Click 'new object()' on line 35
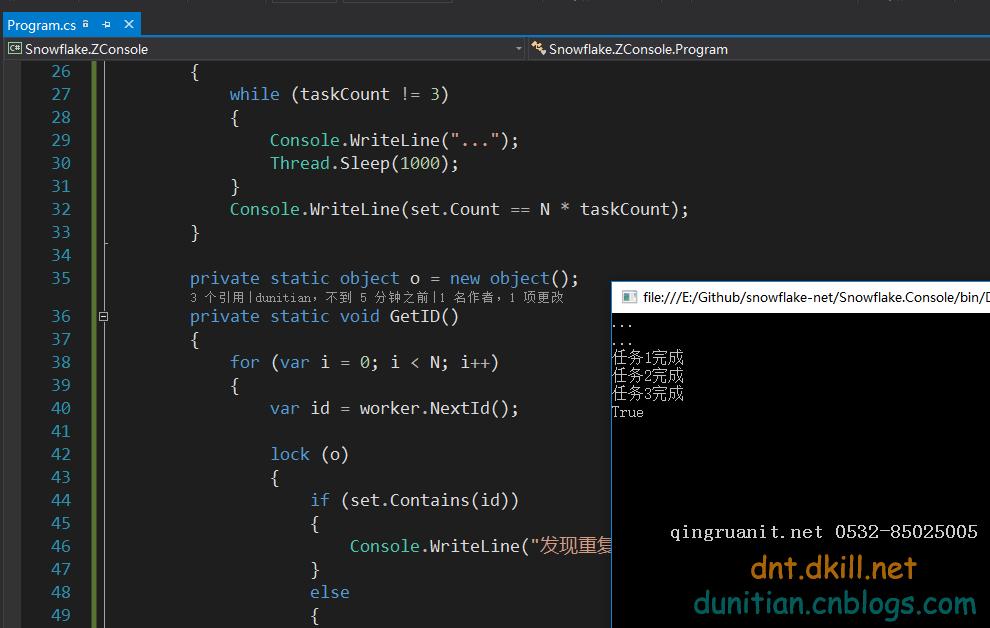Viewport: 990px width, 628px height. (509, 278)
